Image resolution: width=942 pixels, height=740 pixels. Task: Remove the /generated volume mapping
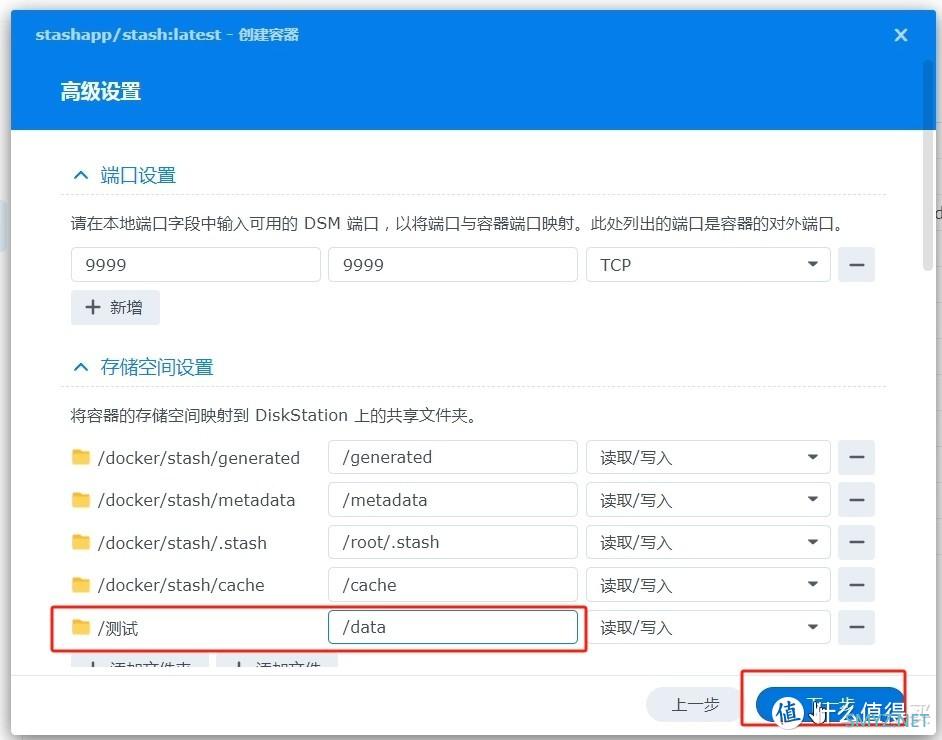click(x=856, y=457)
